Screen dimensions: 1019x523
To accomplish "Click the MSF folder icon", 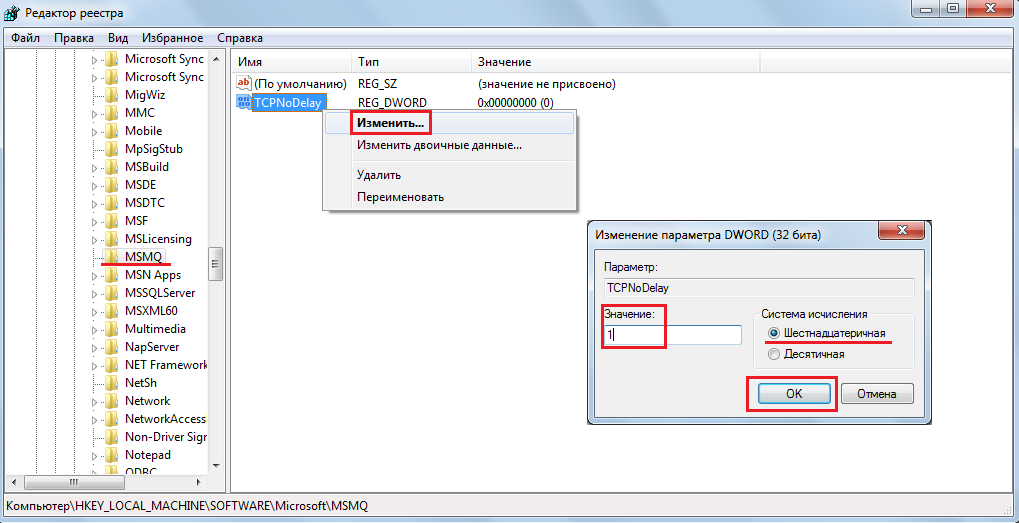I will (x=112, y=221).
